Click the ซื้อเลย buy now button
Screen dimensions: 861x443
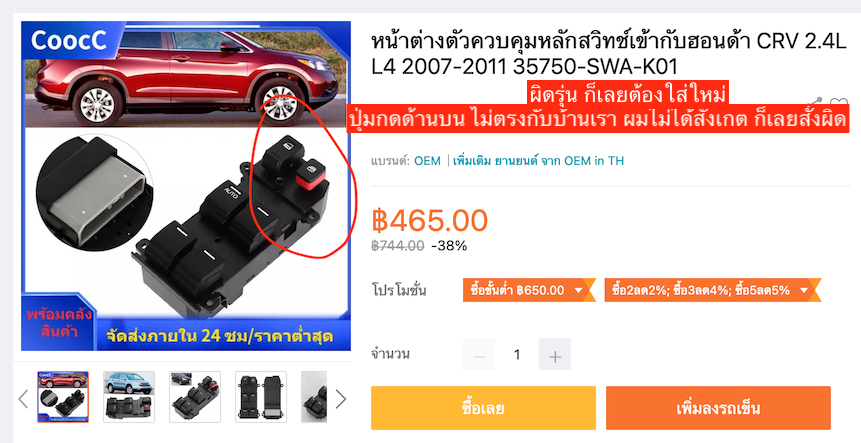pos(483,408)
